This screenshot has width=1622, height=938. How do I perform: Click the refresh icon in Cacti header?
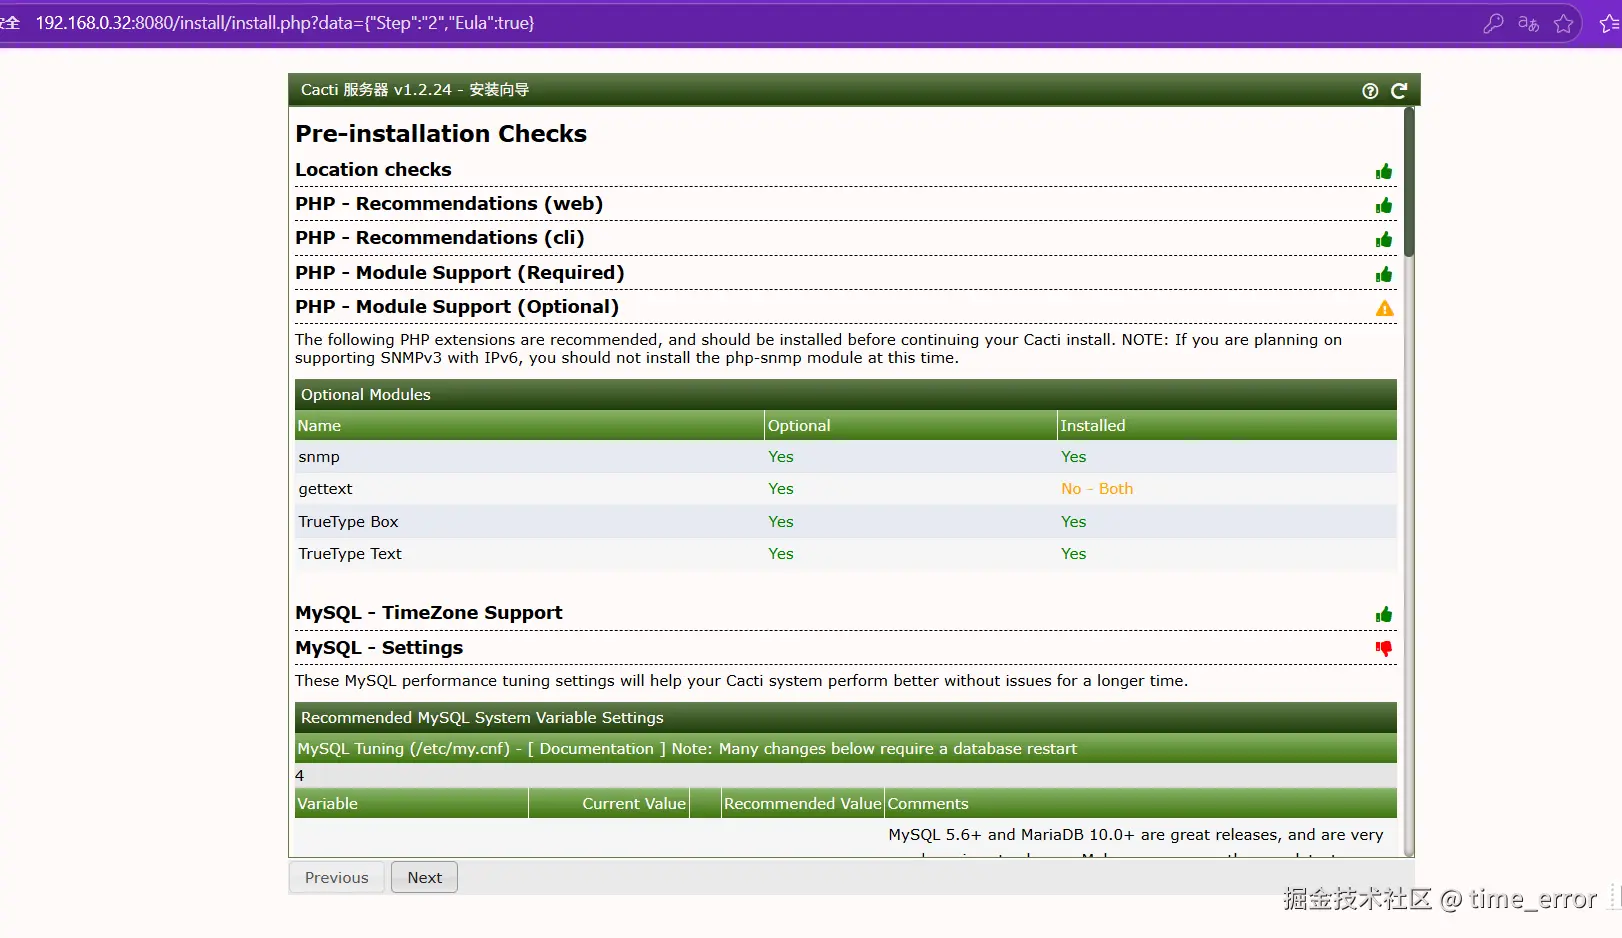click(x=1399, y=91)
